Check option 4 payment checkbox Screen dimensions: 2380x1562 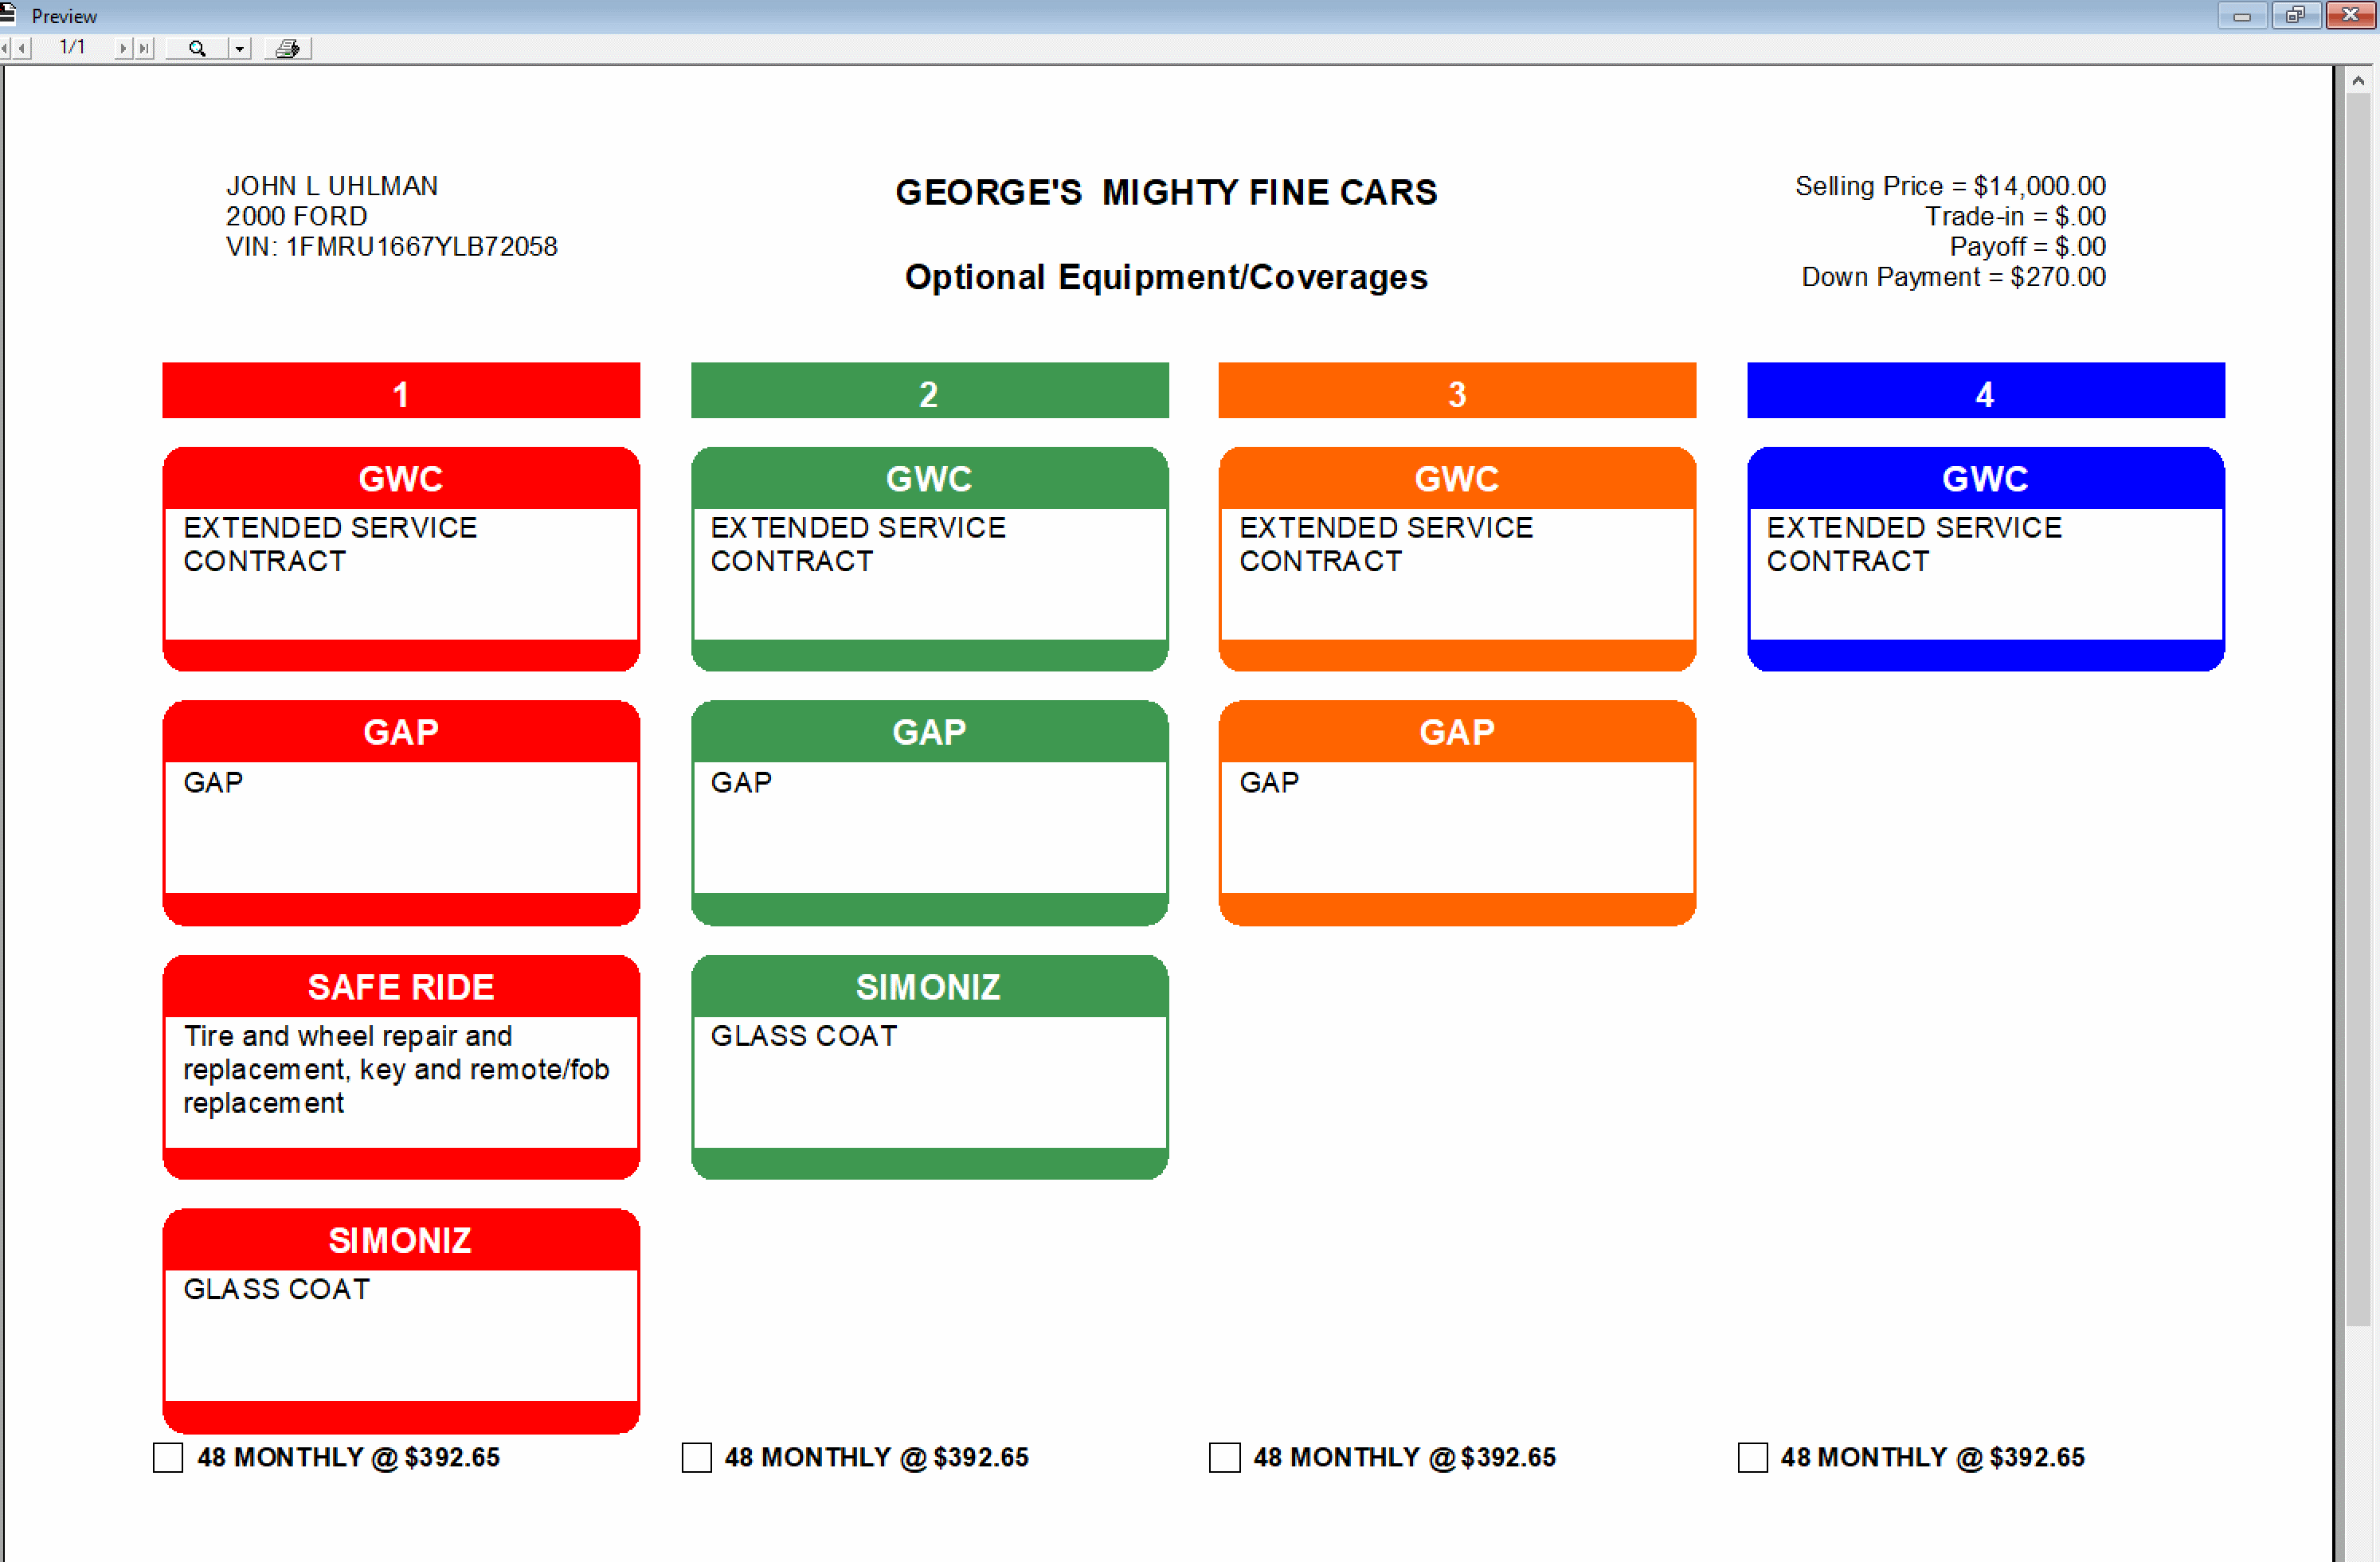tap(1752, 1457)
